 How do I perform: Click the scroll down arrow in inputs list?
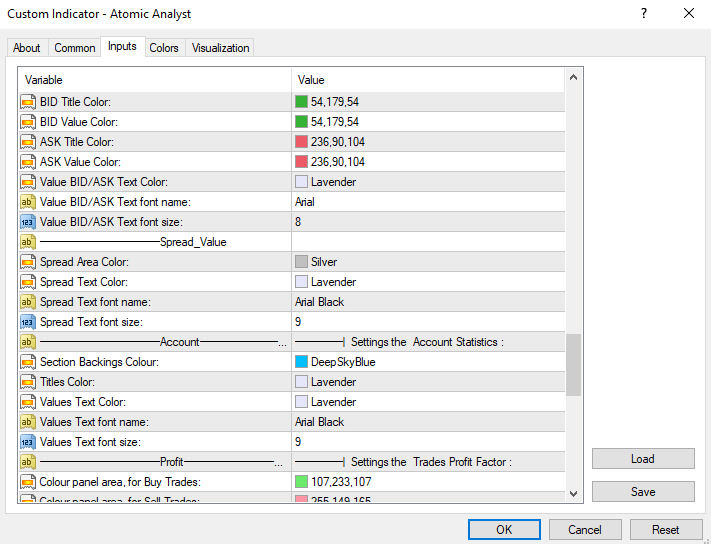(573, 493)
